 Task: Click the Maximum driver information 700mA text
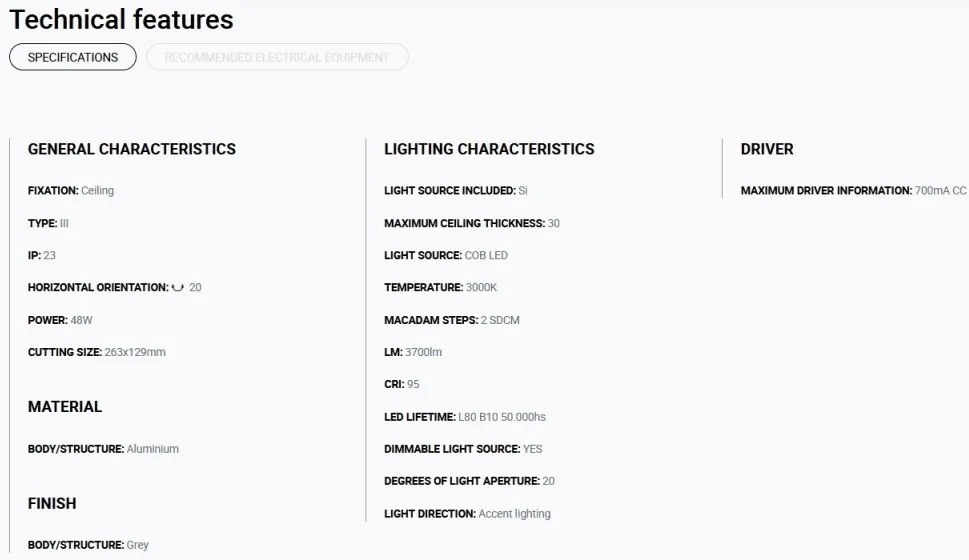853,190
